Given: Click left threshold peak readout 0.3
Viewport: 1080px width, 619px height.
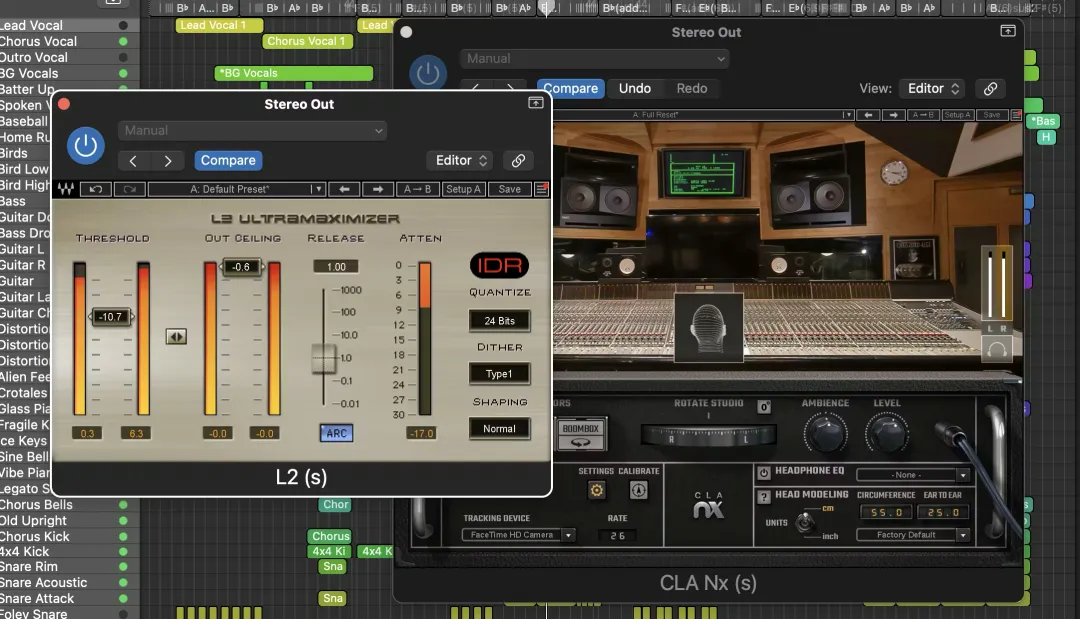Looking at the screenshot, I should [87, 434].
